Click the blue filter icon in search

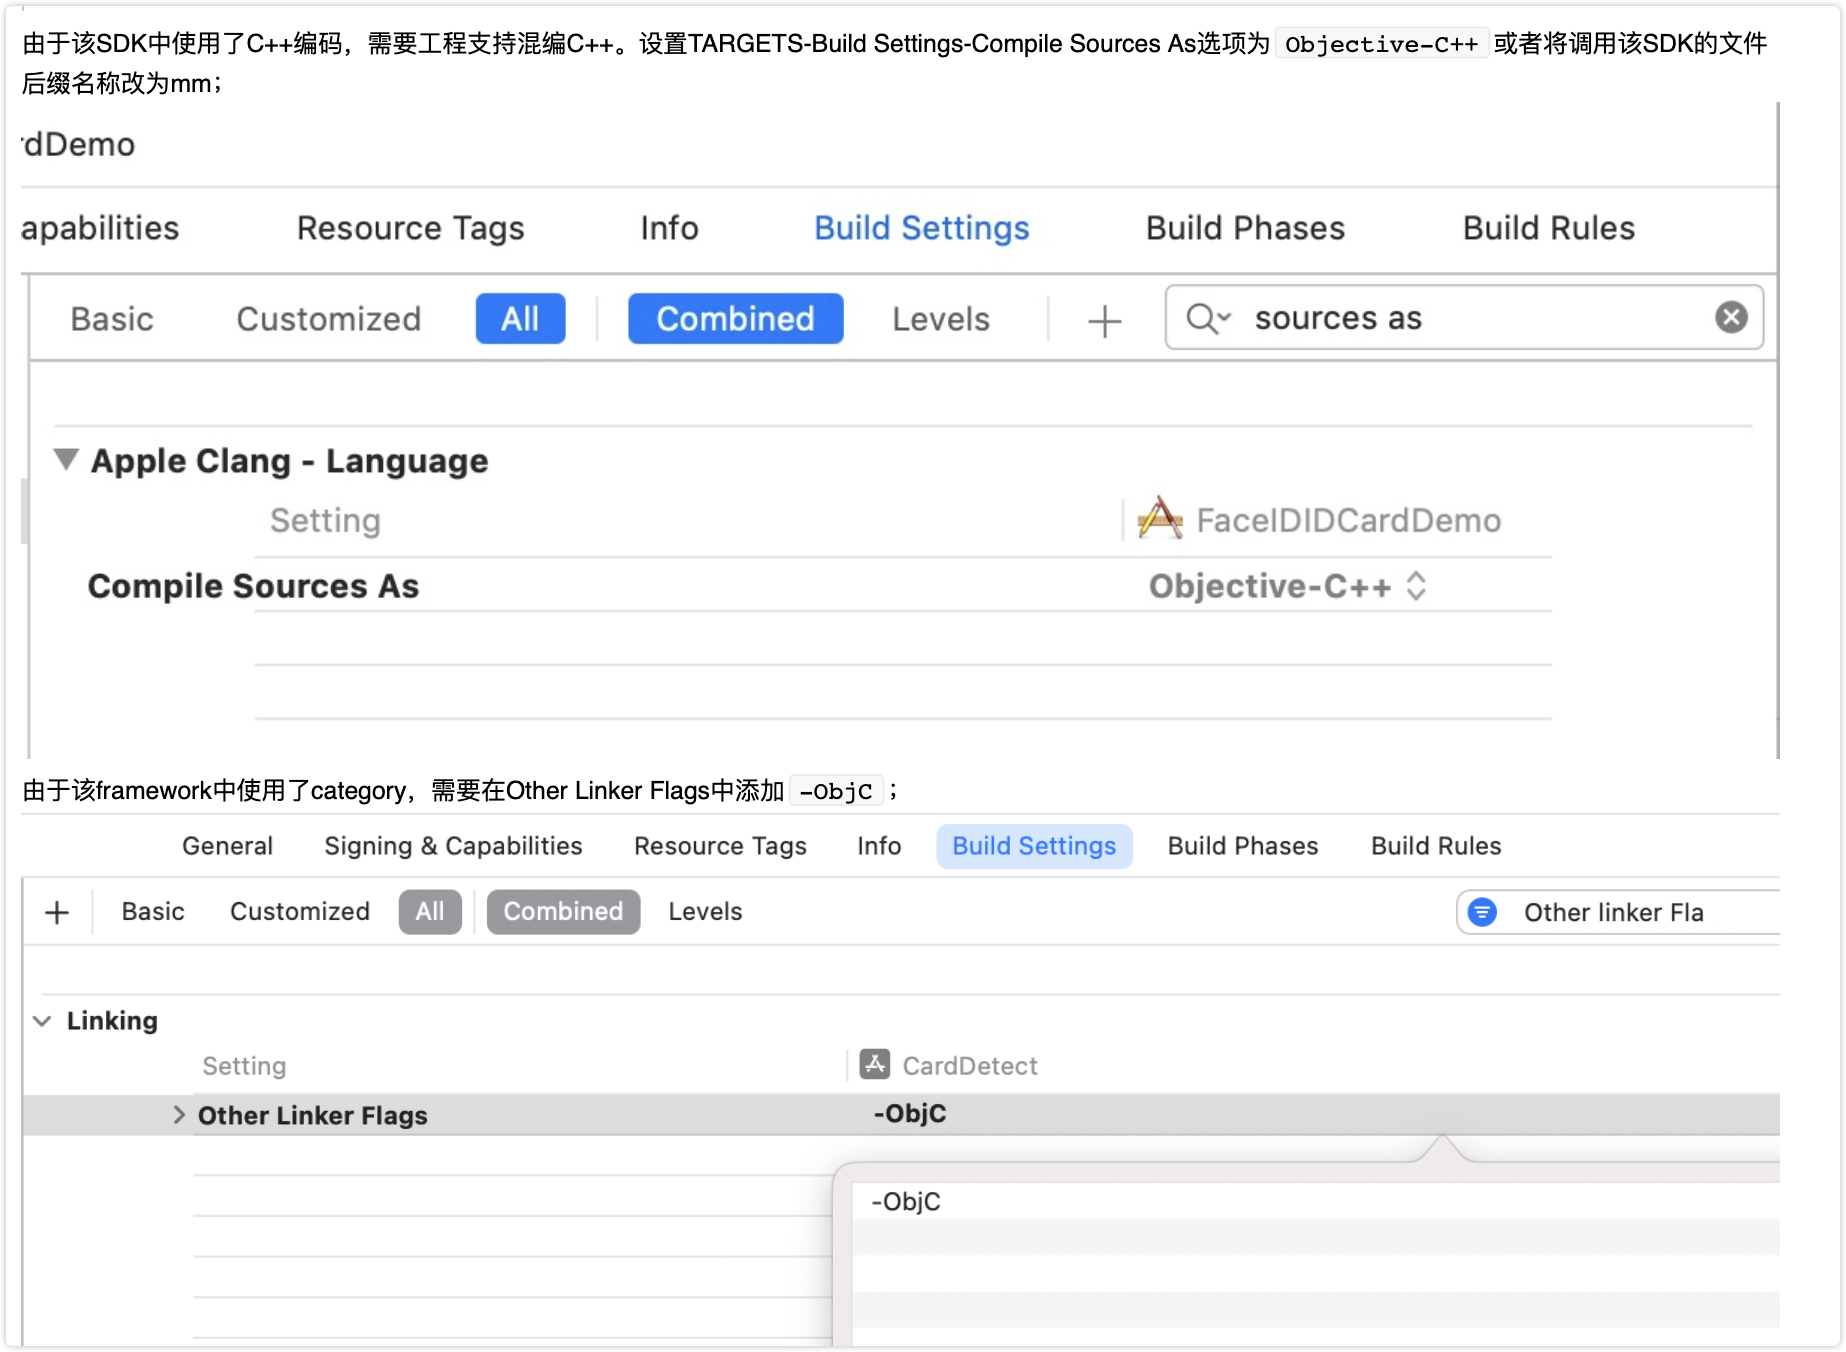(x=1482, y=912)
